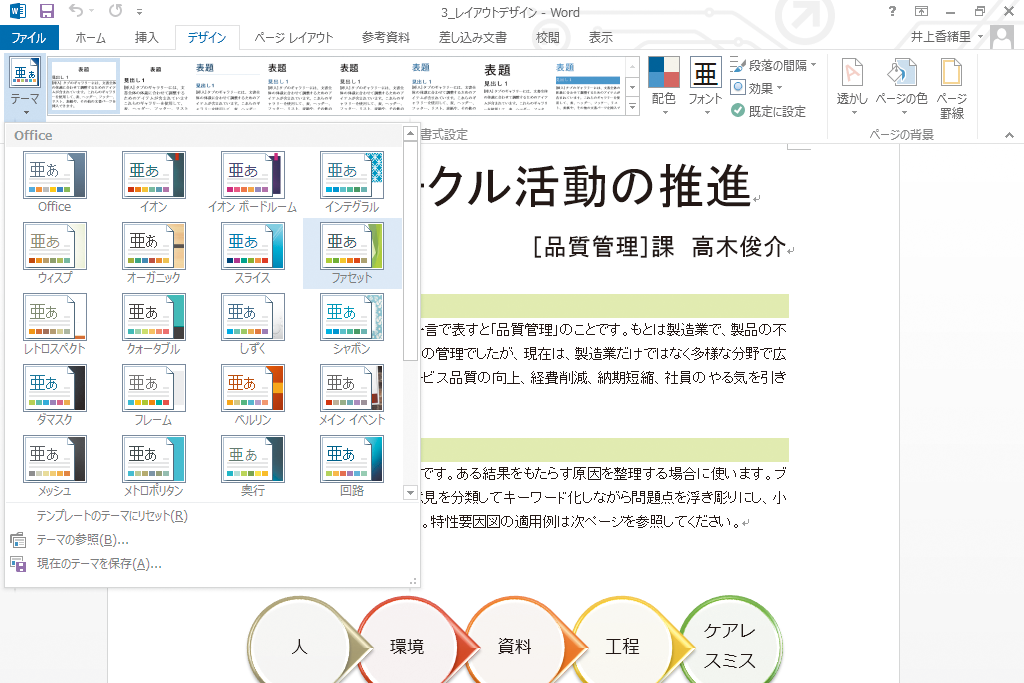Screen dimensions: 1024x683
Task: Select first style set thumbnail in gallery
Action: [x=84, y=86]
